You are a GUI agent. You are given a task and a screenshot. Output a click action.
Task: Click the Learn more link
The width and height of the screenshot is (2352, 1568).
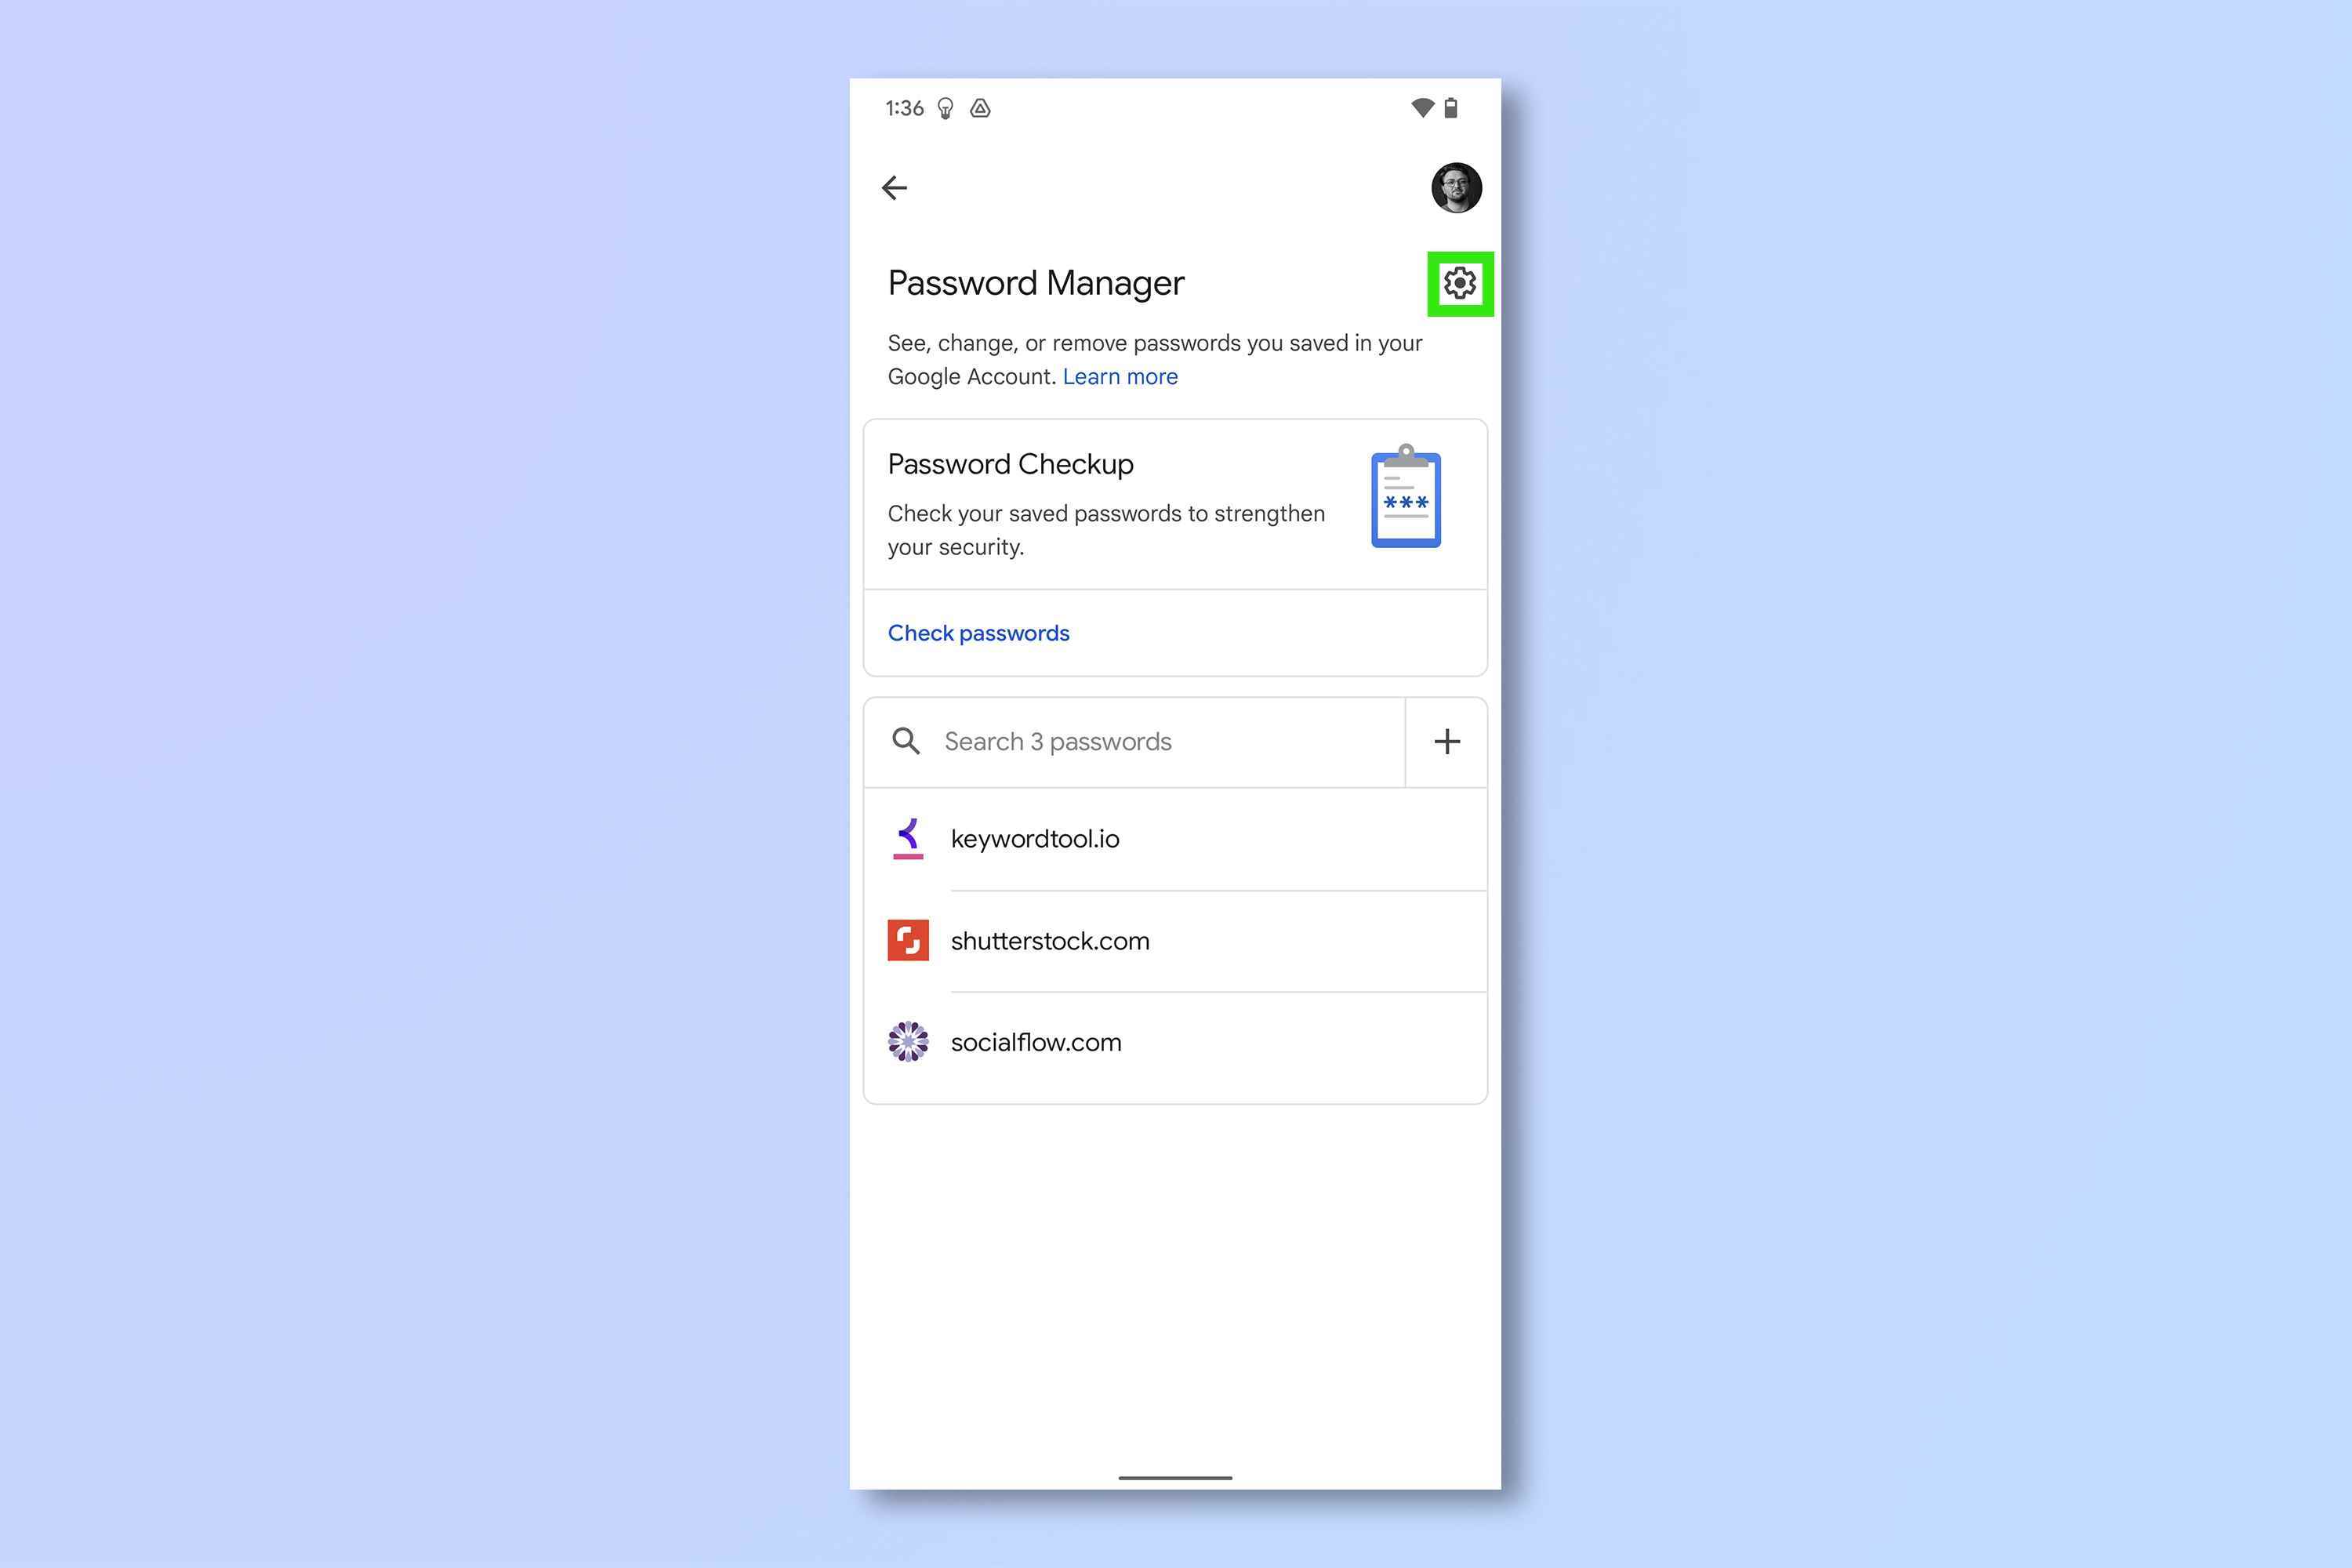(1120, 376)
